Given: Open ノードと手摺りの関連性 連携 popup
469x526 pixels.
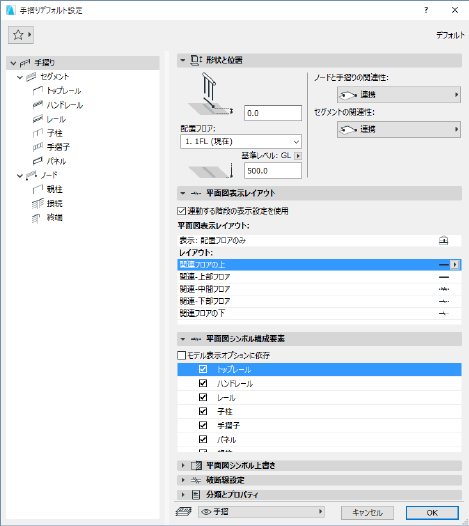Looking at the screenshot, I should point(399,95).
